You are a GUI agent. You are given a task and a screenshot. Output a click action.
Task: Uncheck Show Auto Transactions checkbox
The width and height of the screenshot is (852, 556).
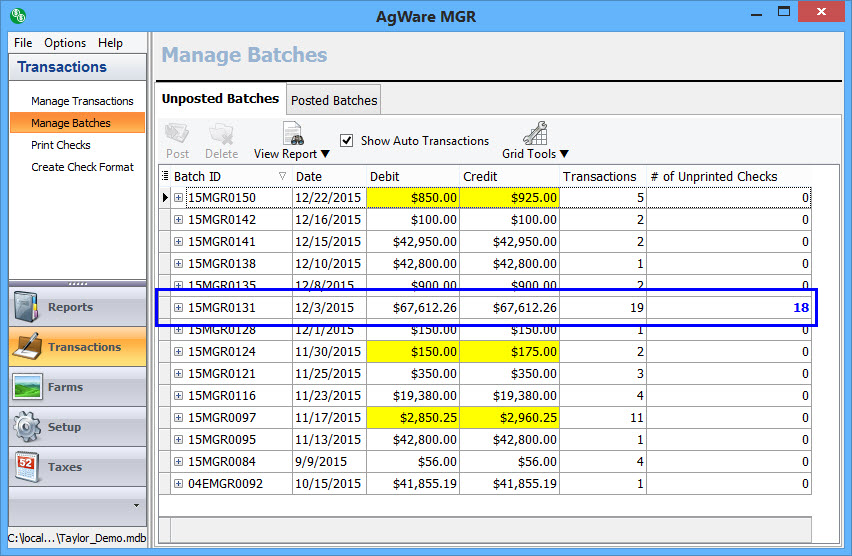click(347, 141)
